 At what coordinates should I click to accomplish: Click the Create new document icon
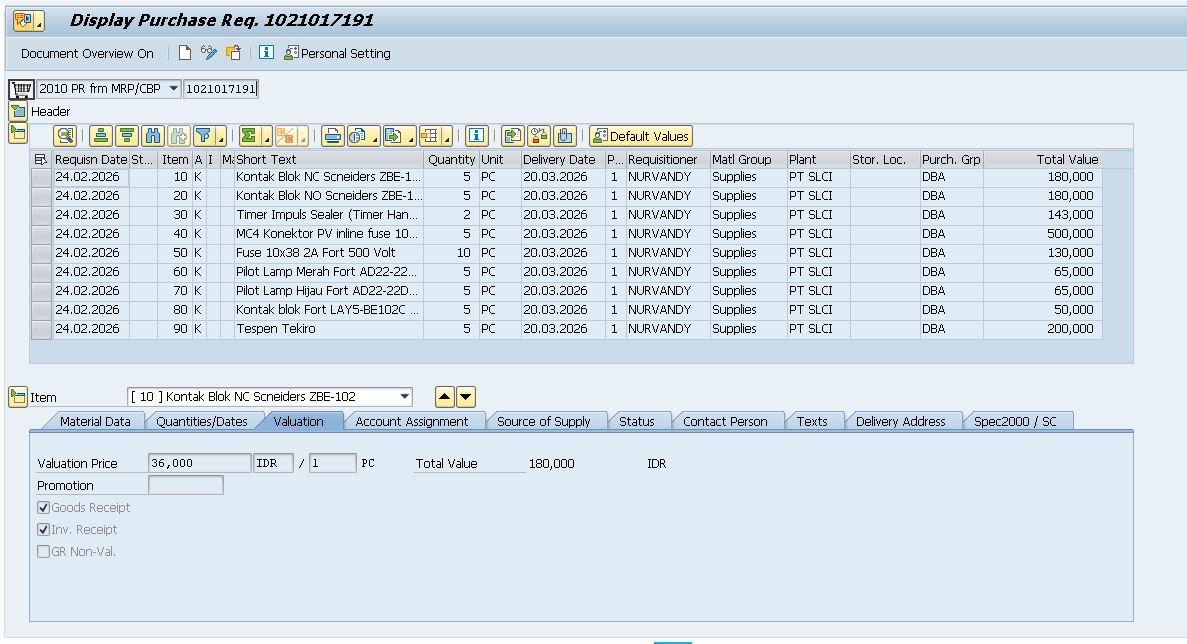pos(185,53)
